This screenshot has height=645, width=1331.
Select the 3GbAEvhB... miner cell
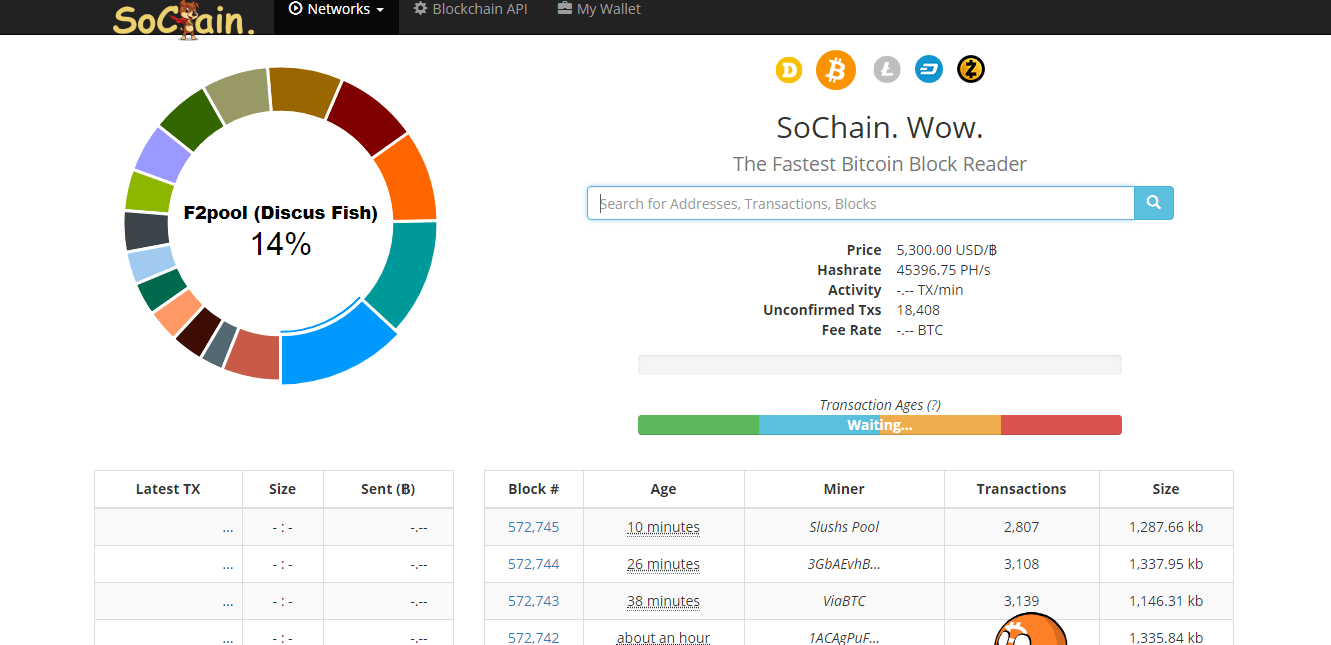coord(844,564)
